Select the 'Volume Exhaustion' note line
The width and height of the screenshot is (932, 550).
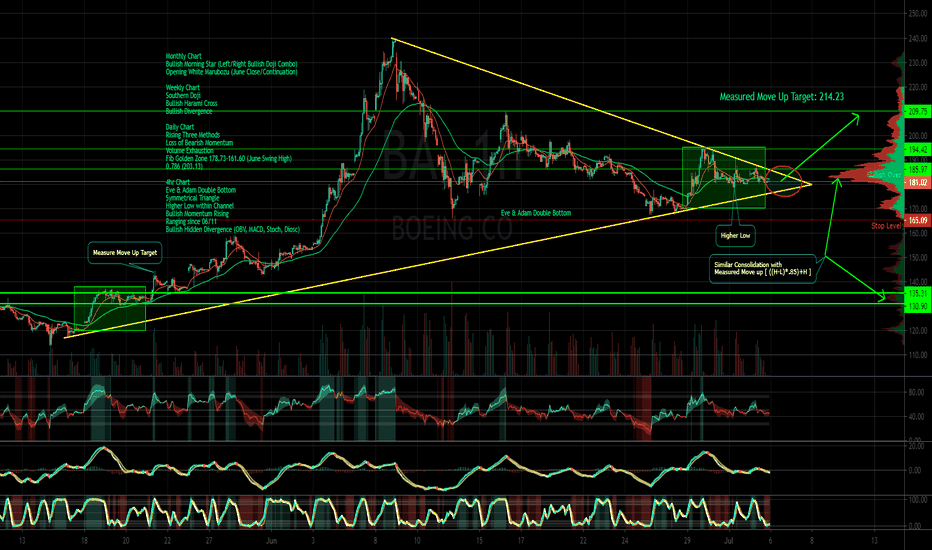(x=190, y=150)
